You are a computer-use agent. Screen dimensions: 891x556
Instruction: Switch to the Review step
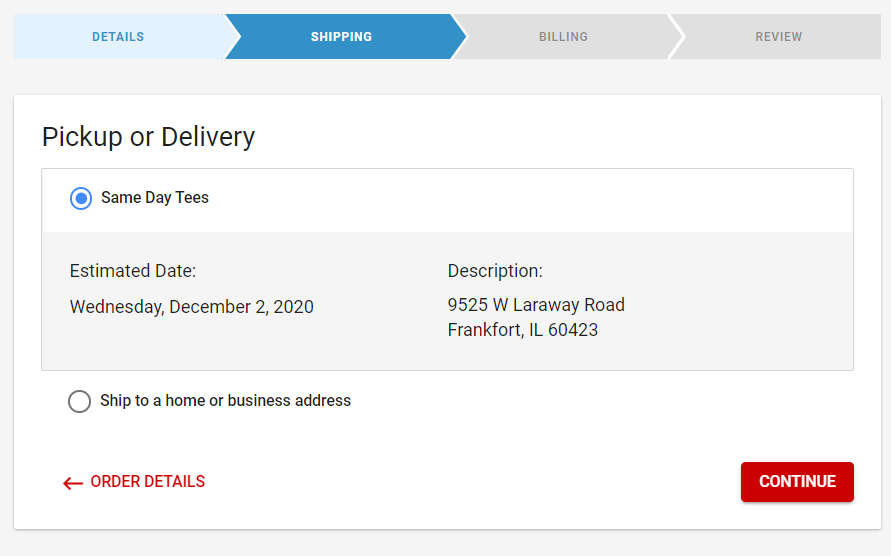pos(778,37)
